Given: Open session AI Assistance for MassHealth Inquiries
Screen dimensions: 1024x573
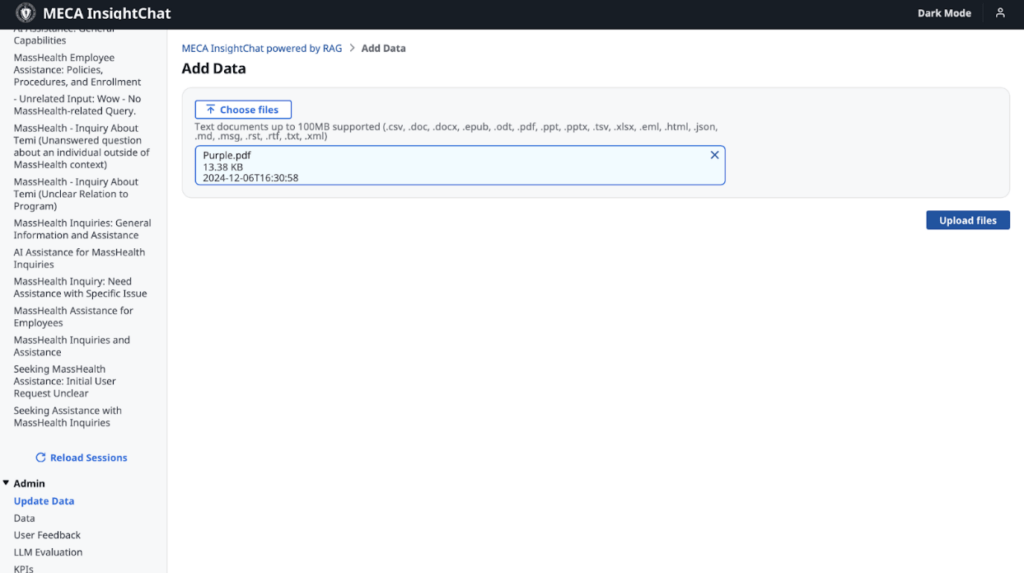Looking at the screenshot, I should [x=79, y=258].
